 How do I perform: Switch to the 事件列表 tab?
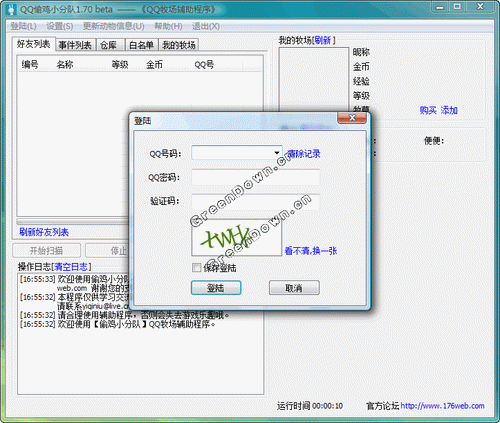[75, 45]
